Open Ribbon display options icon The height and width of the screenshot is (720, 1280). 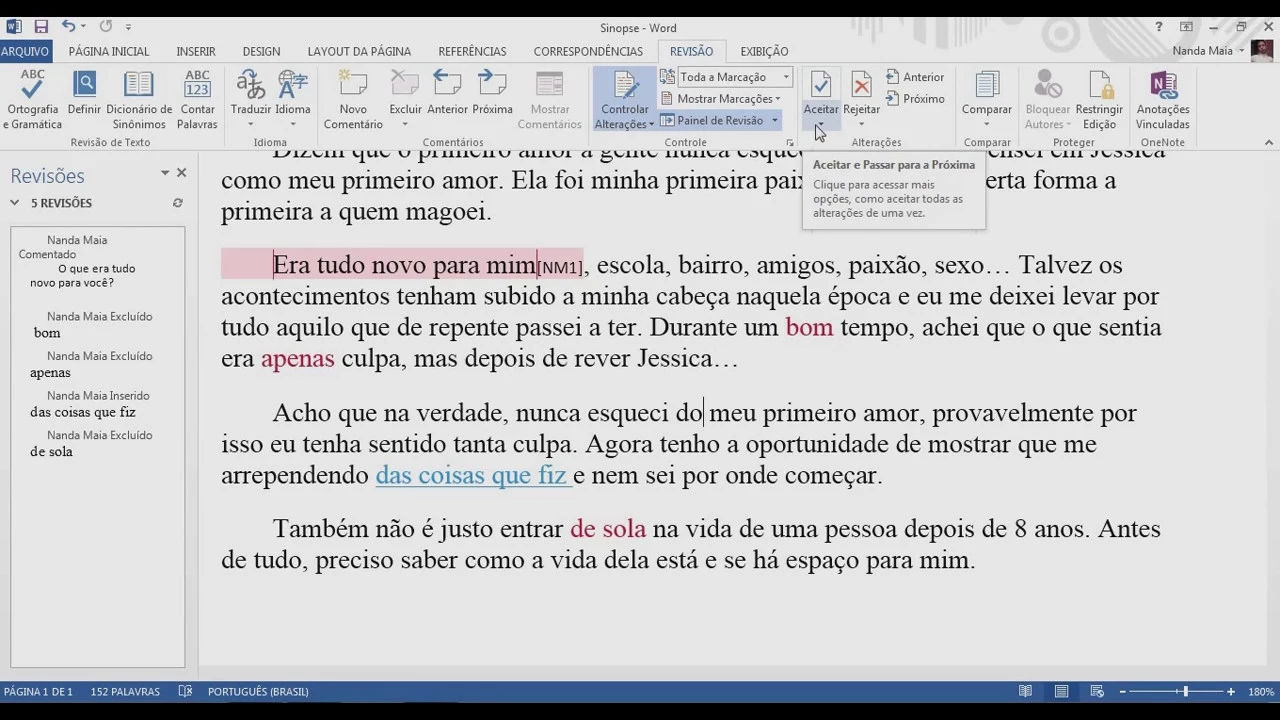click(x=1186, y=27)
